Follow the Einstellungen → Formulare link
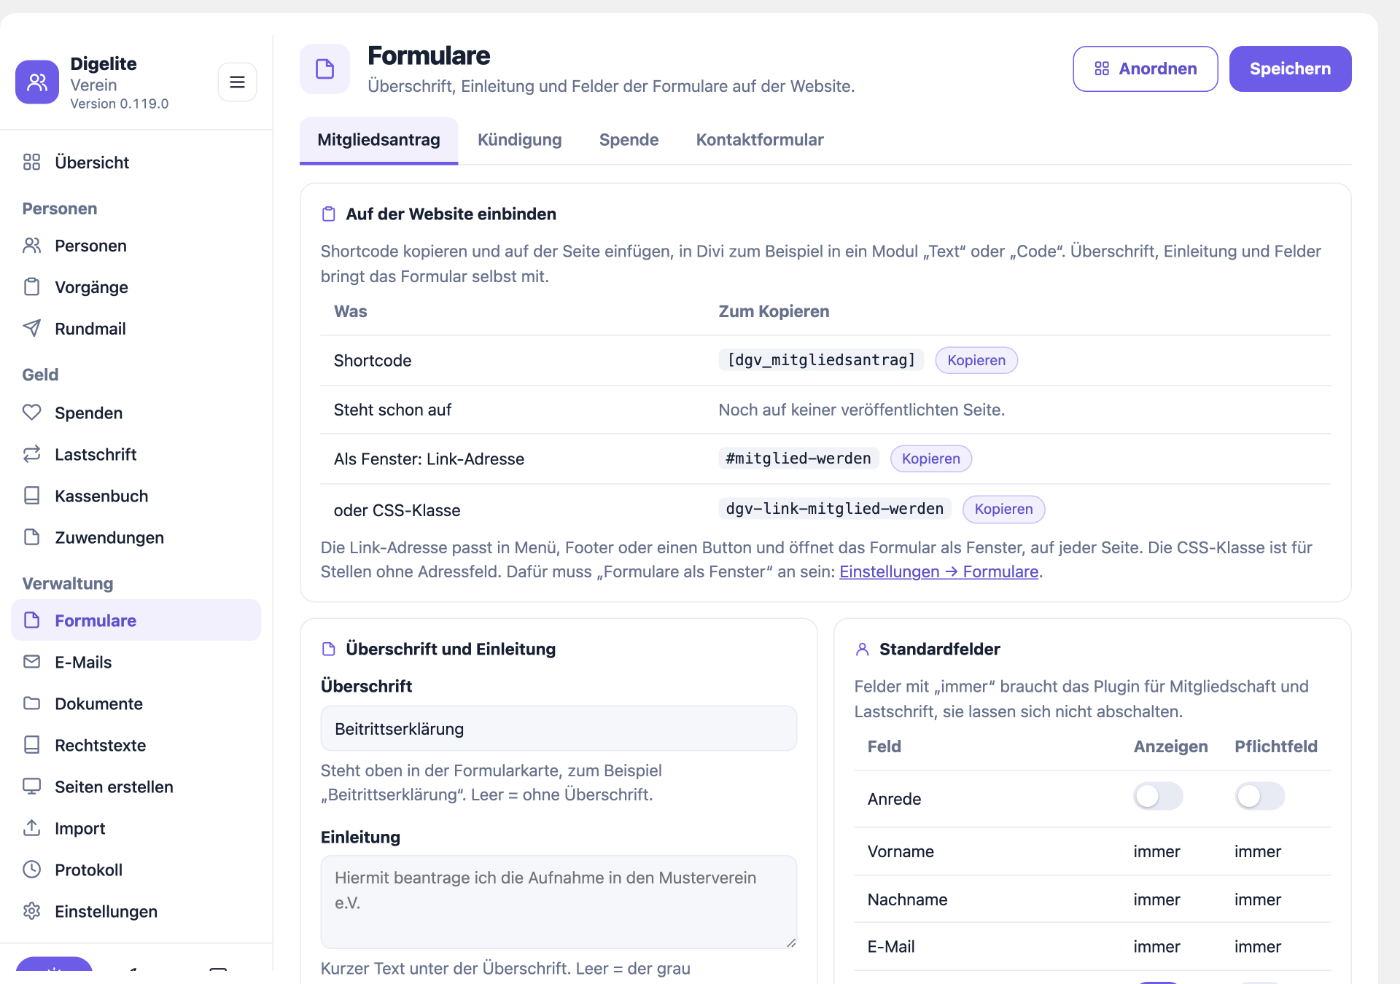 [939, 572]
